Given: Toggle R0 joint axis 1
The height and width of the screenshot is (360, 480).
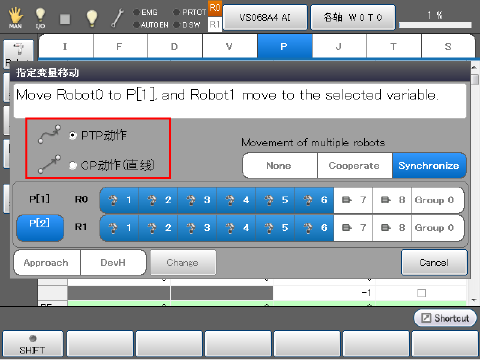Looking at the screenshot, I should [x=119, y=200].
